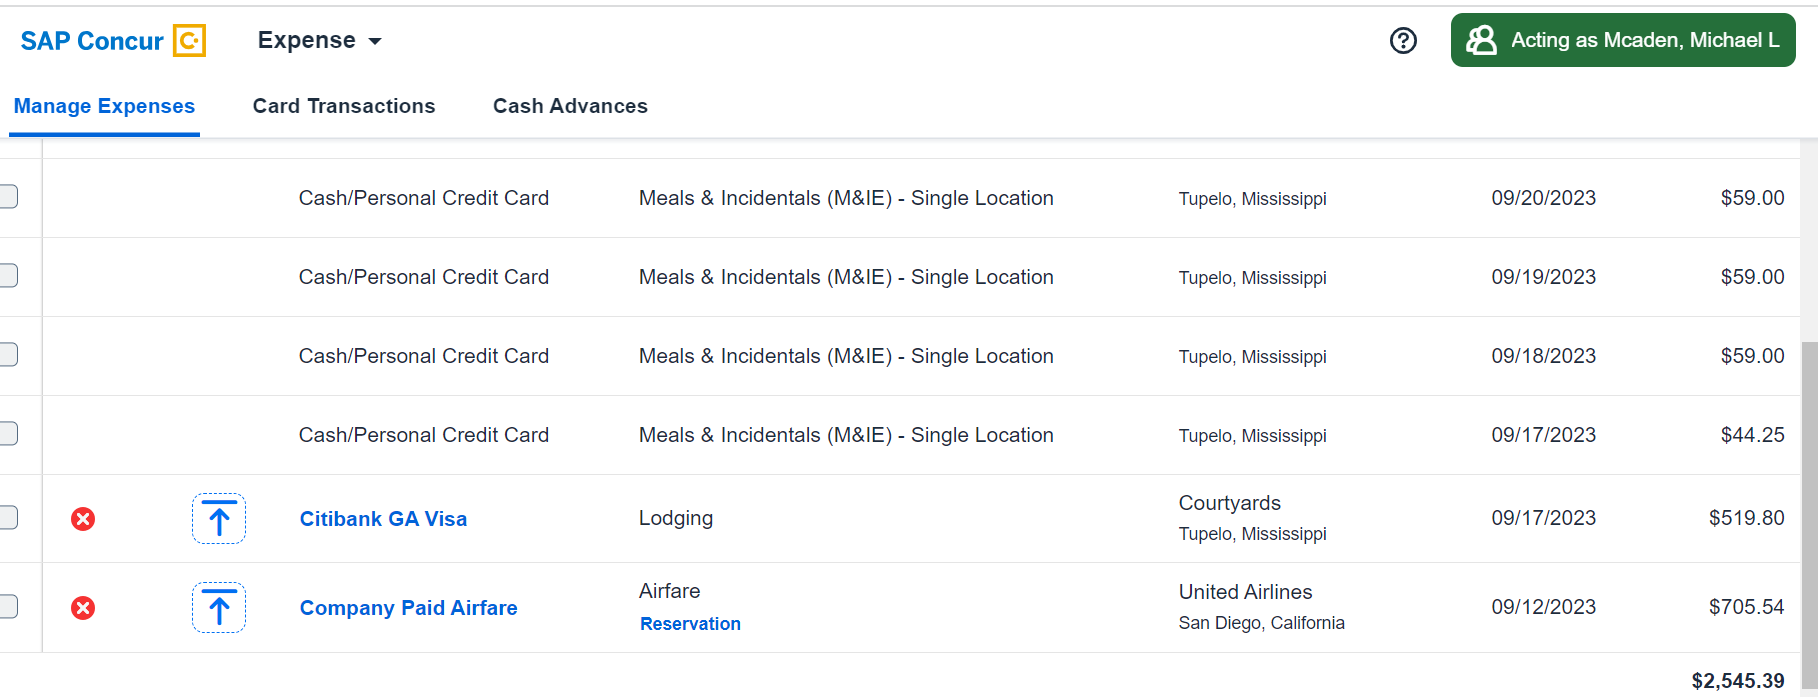Tick the checkbox for $519.80 Lodging expense
Viewport: 1818px width, 697px height.
(8, 518)
